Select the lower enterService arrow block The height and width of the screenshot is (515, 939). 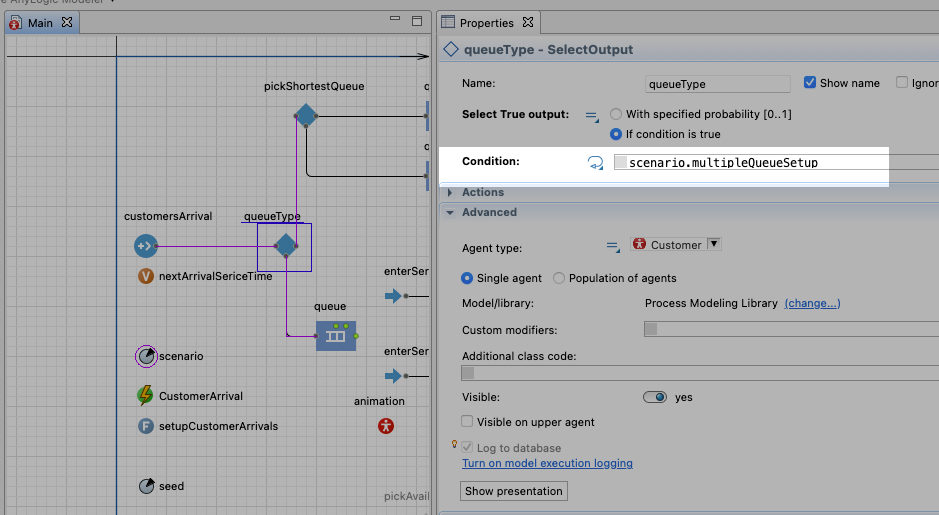pos(393,376)
